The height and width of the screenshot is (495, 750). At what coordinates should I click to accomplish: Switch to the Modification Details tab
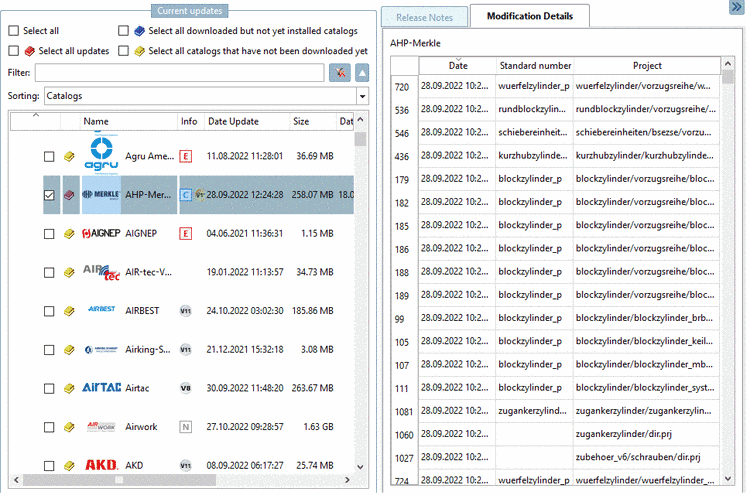tap(529, 16)
